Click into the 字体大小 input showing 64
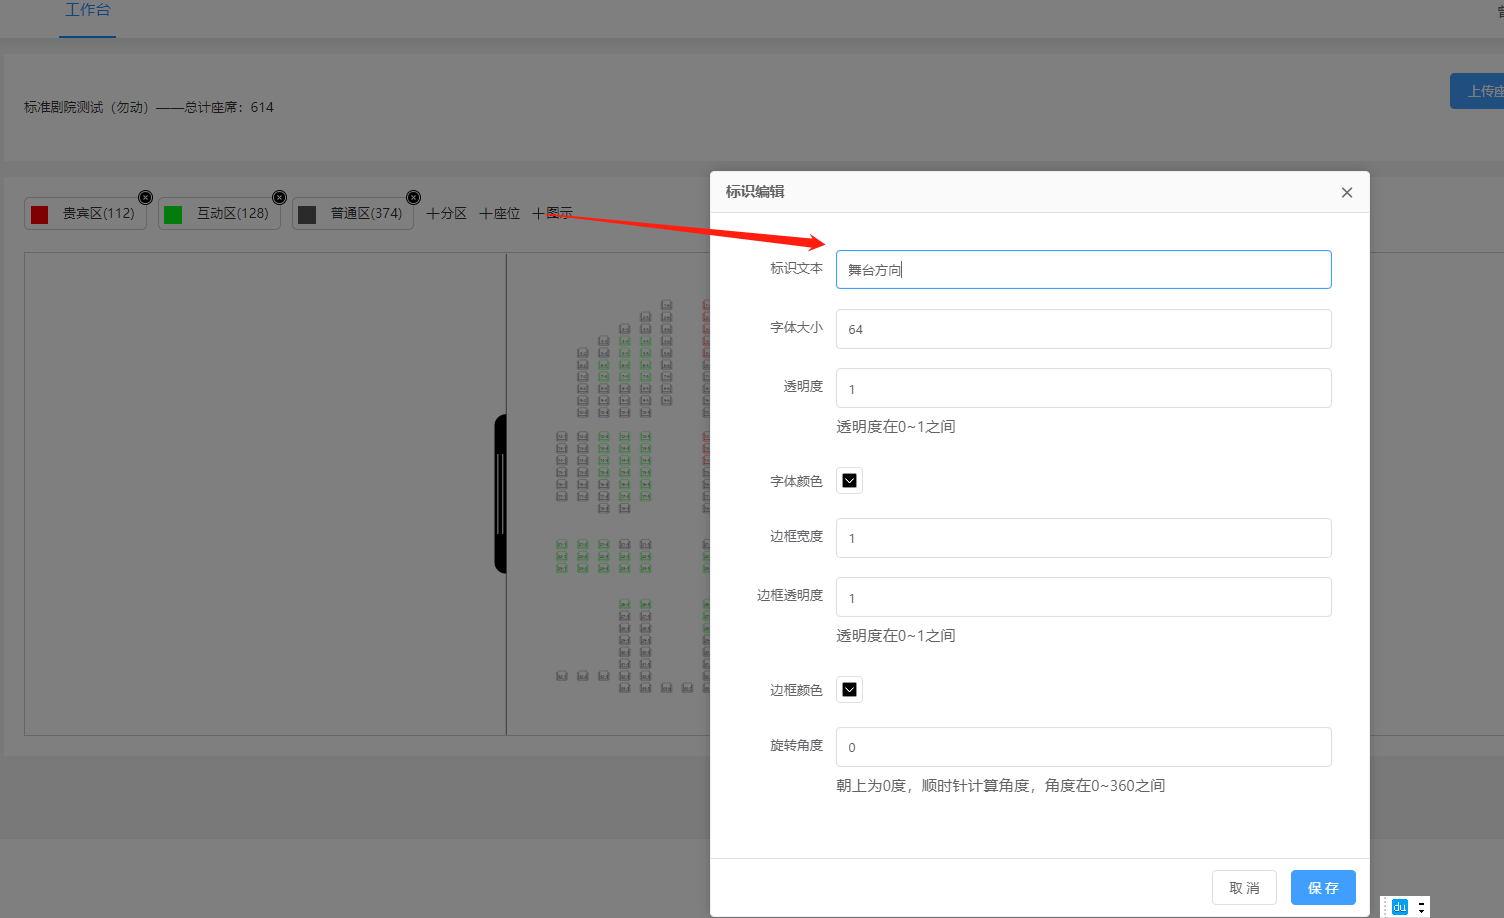The image size is (1504, 918). [1083, 329]
